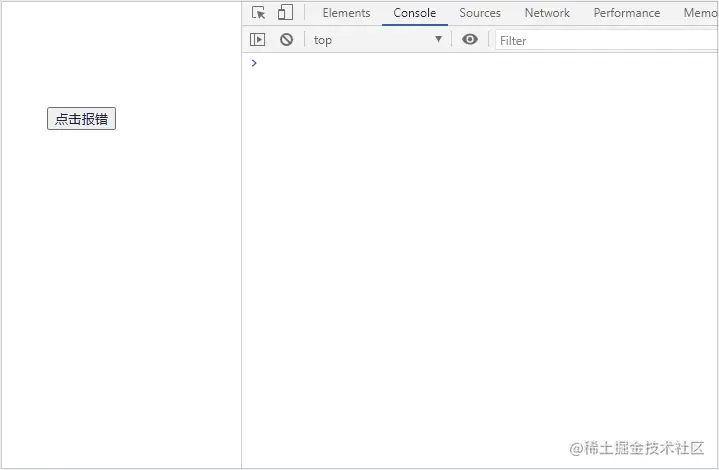Go to the Performance tab
This screenshot has width=719, height=470.
click(626, 13)
